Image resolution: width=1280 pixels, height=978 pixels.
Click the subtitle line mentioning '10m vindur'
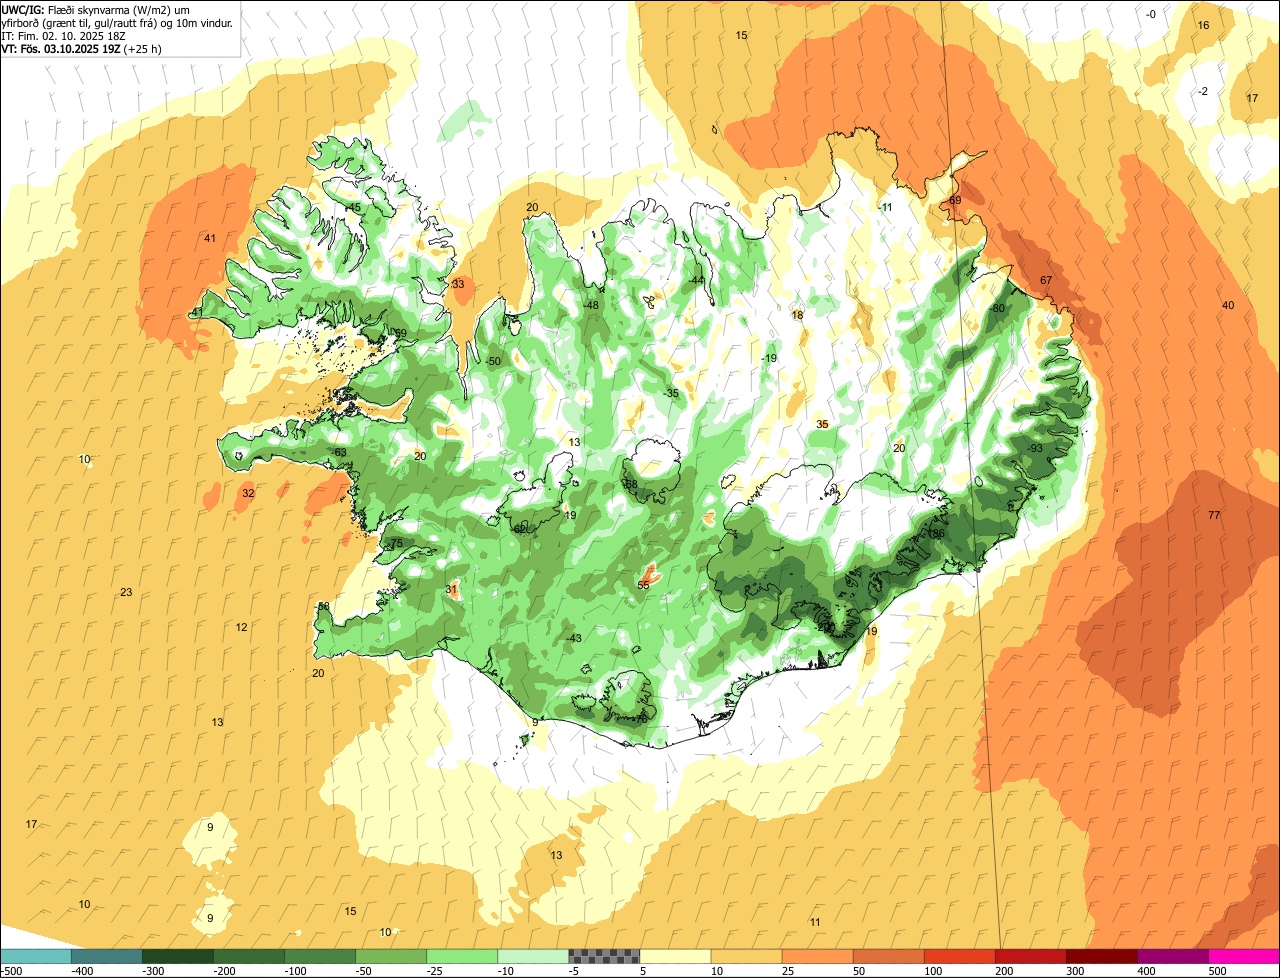[x=117, y=22]
